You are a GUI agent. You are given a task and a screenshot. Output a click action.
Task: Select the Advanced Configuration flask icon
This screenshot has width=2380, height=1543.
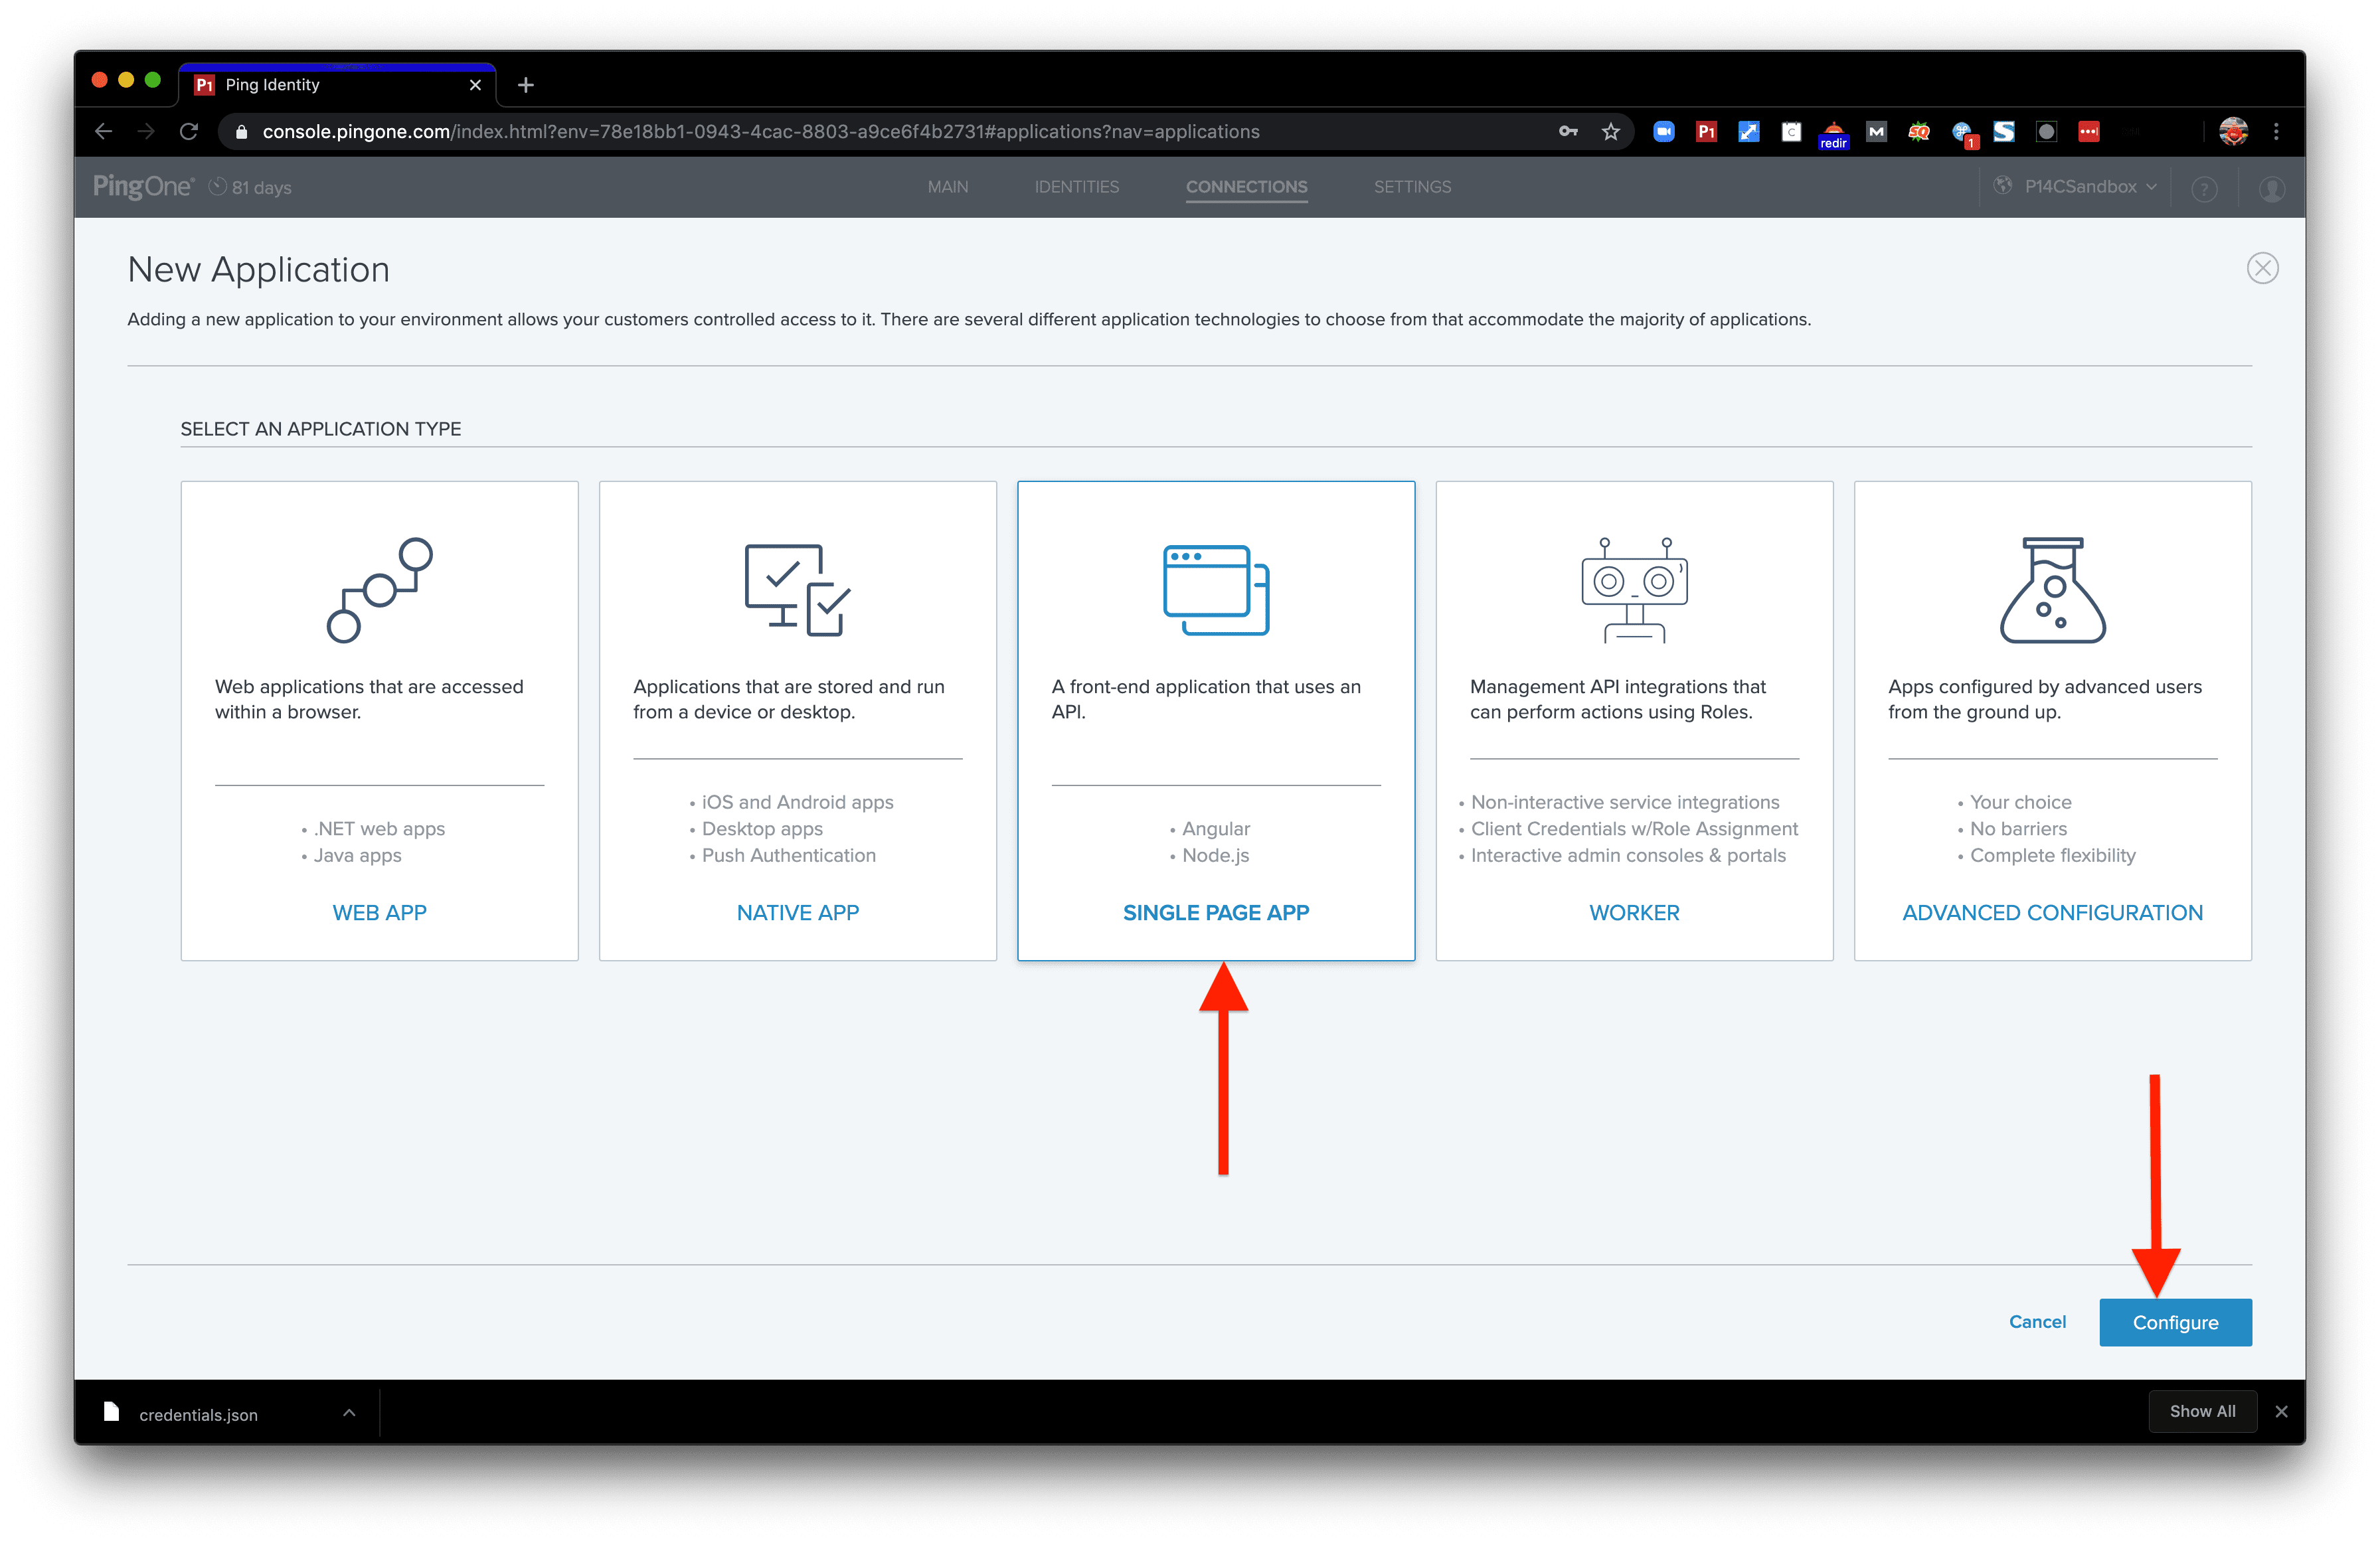2052,590
